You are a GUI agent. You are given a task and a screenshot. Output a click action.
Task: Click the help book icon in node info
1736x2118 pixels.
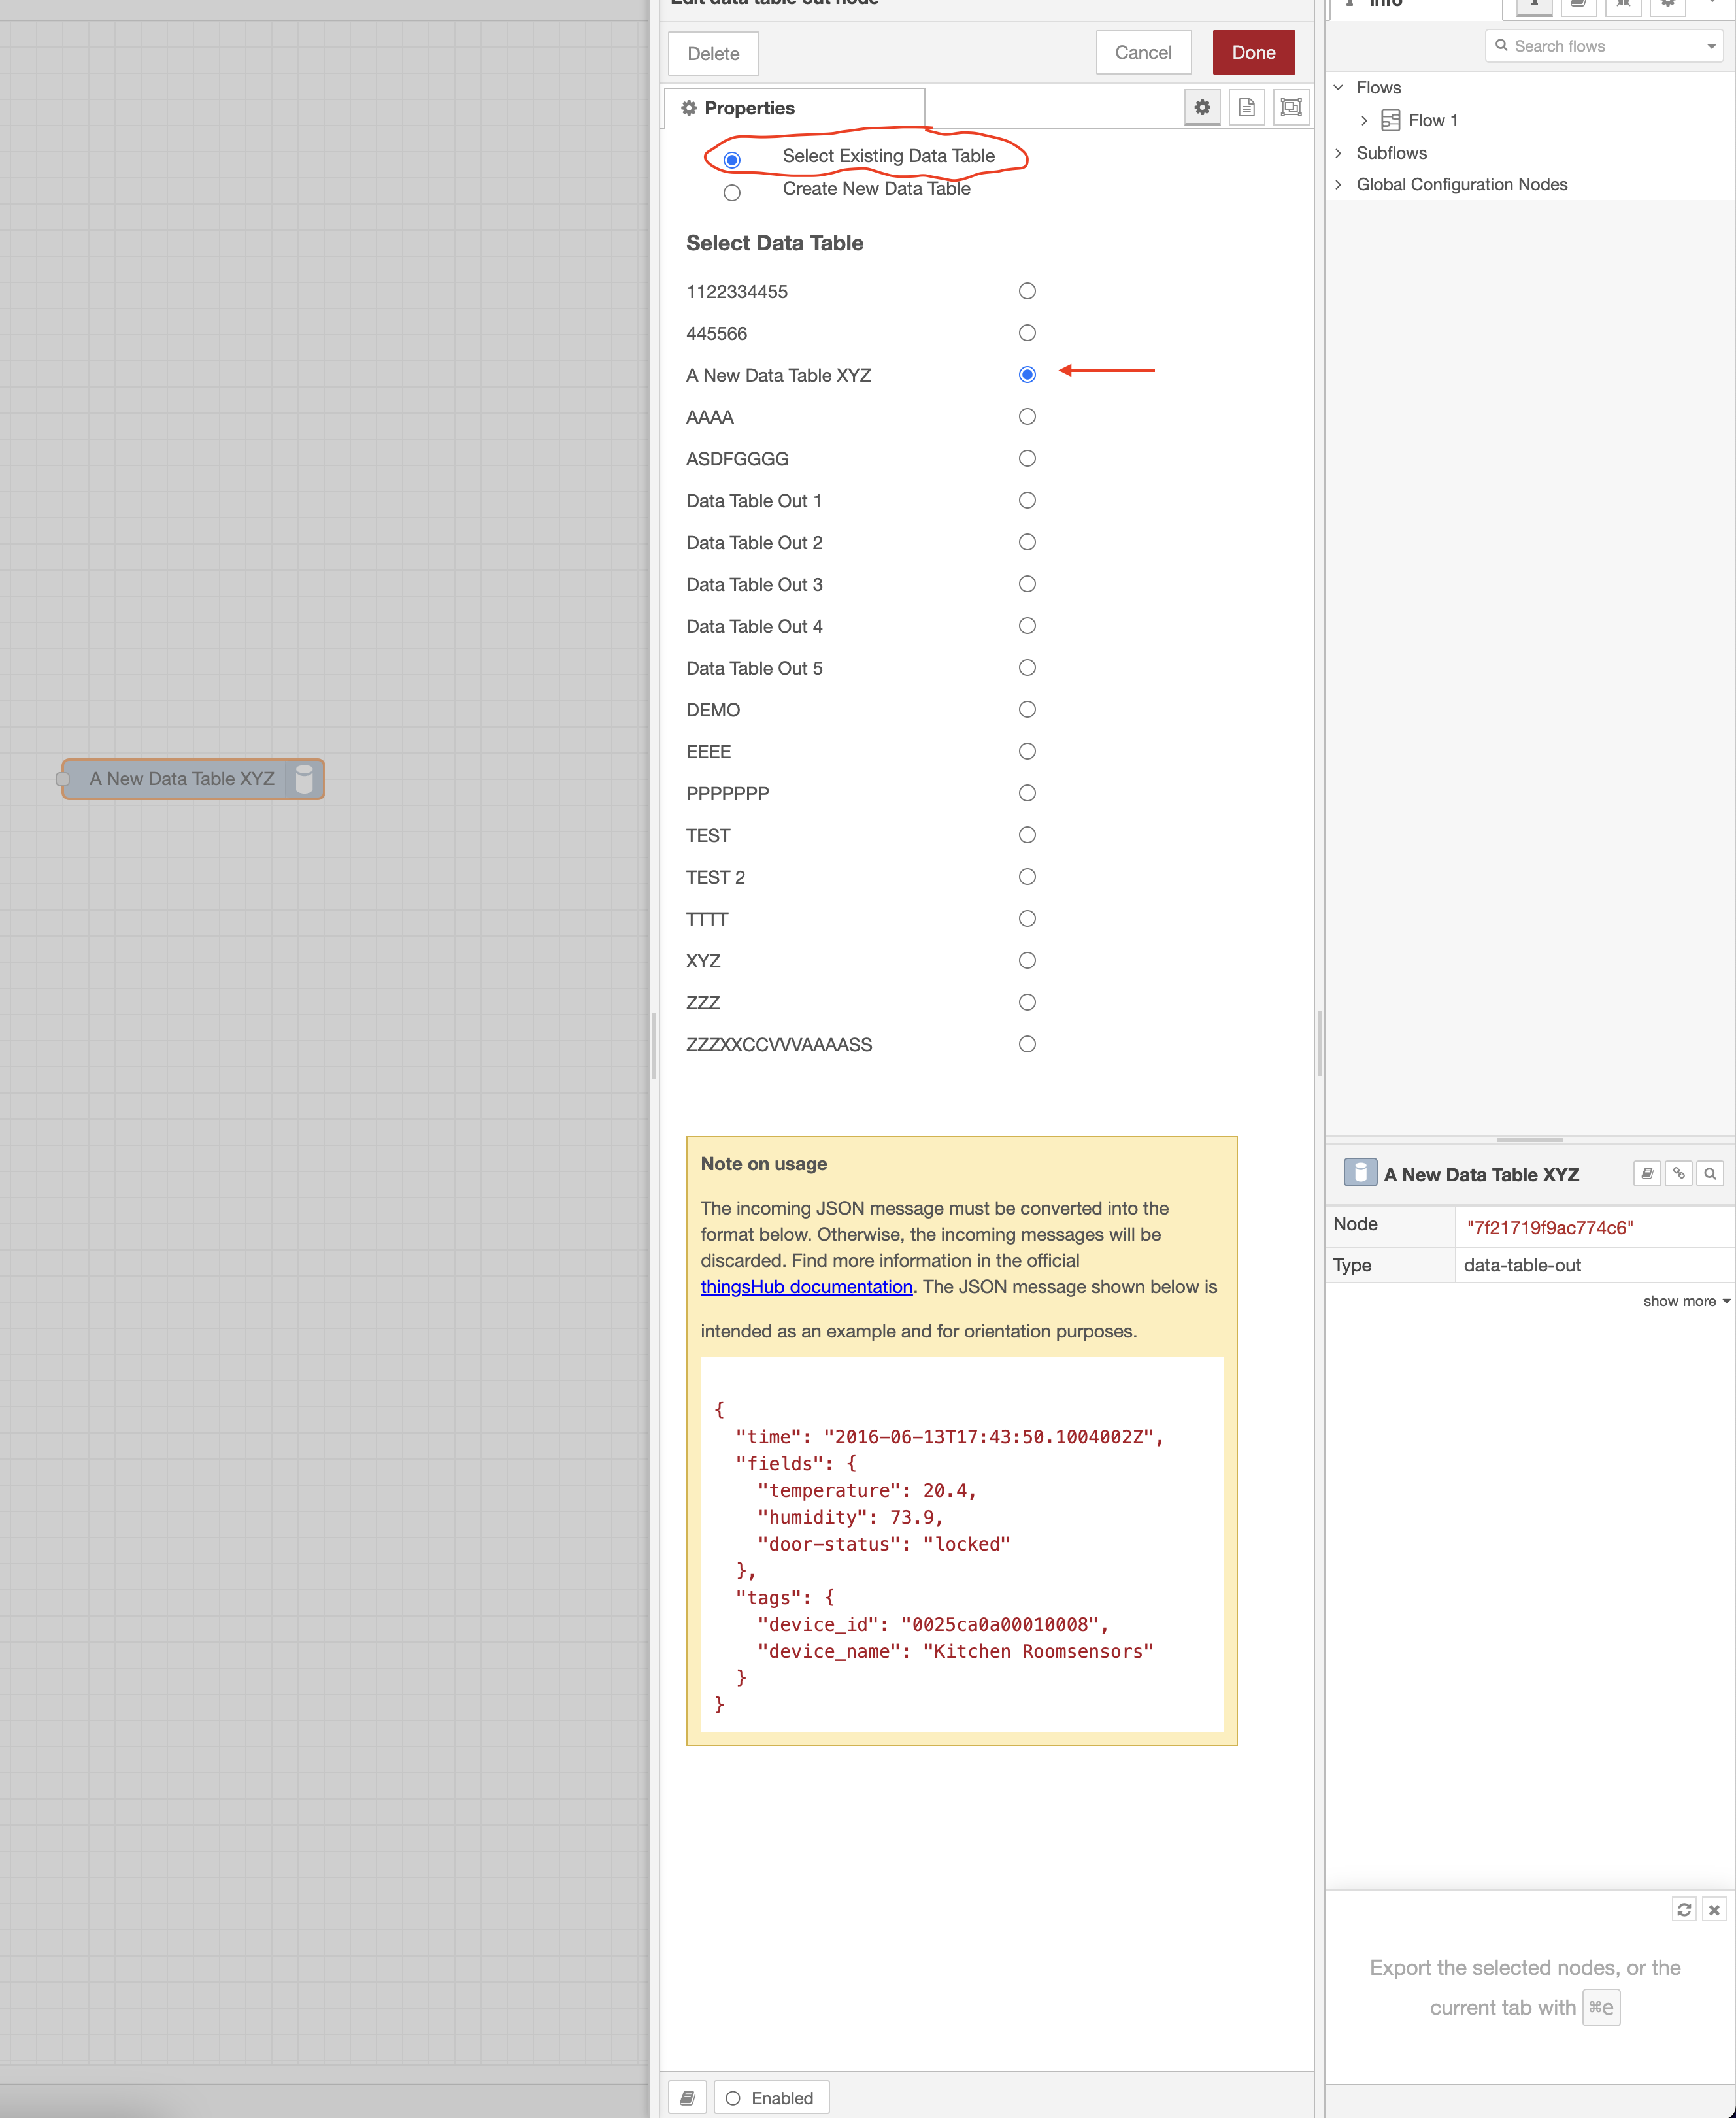click(1647, 1174)
